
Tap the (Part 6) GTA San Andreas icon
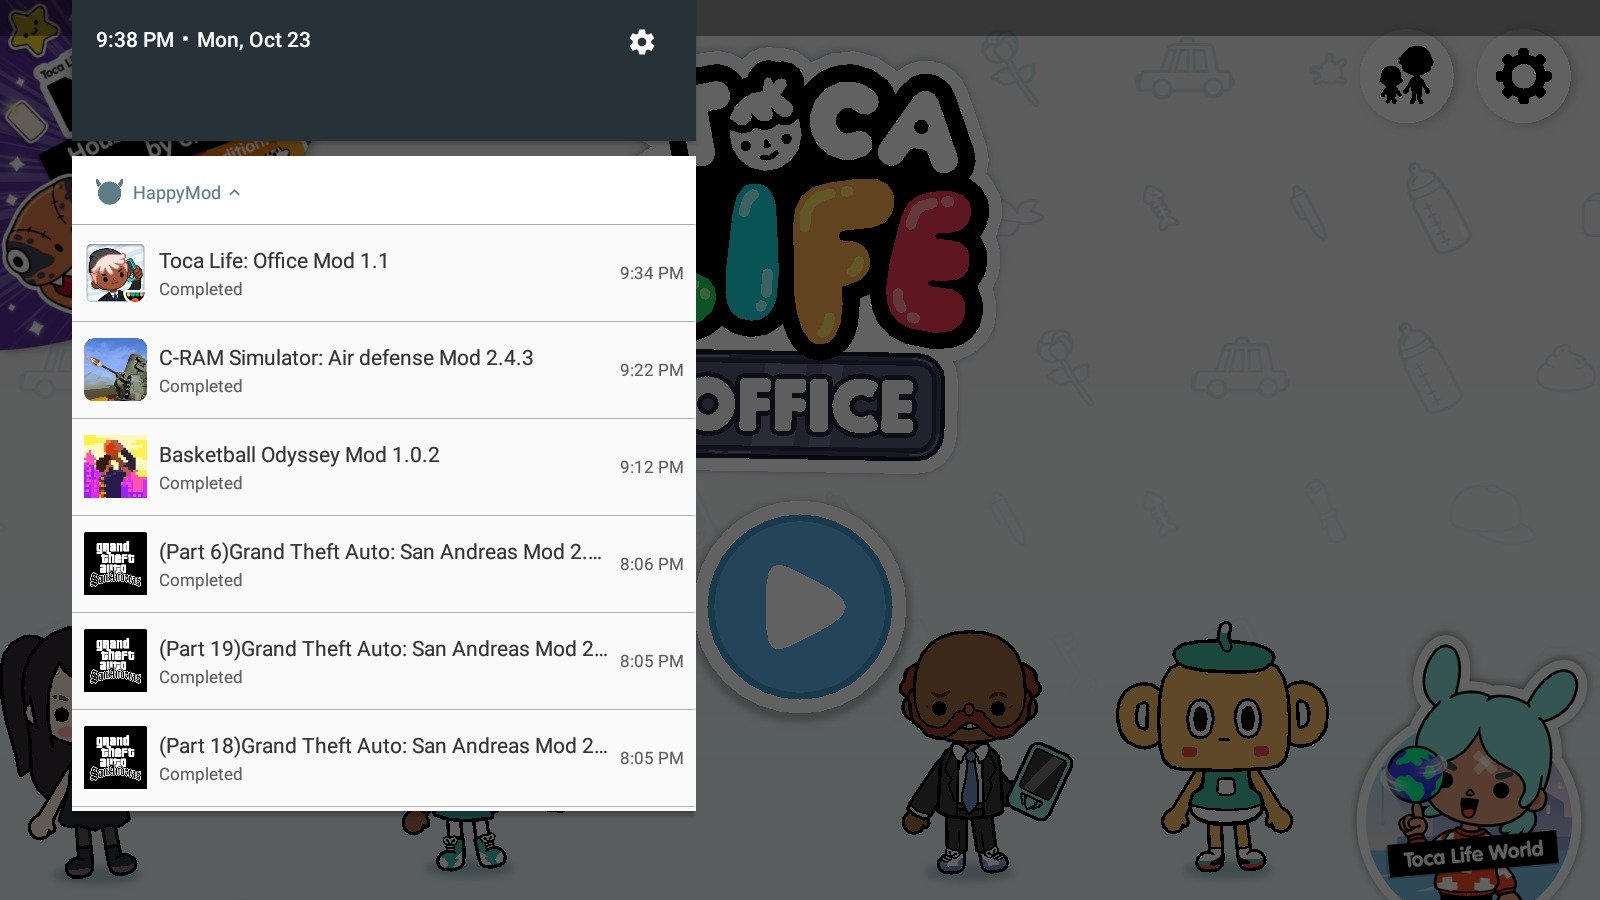pyautogui.click(x=115, y=564)
